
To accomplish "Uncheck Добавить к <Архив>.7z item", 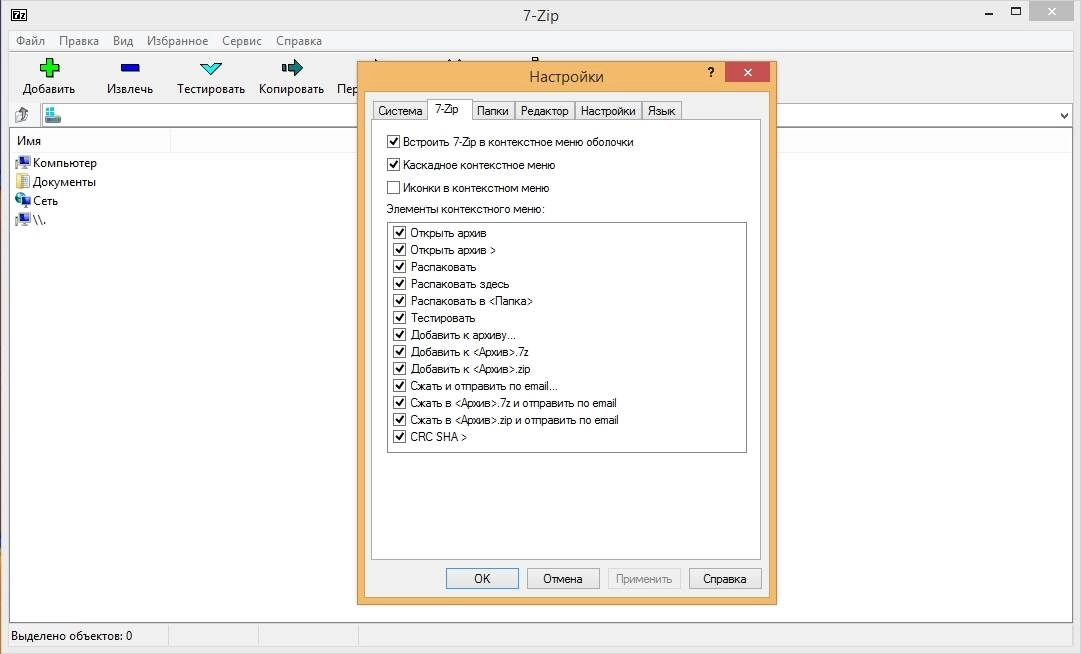I will (x=399, y=351).
